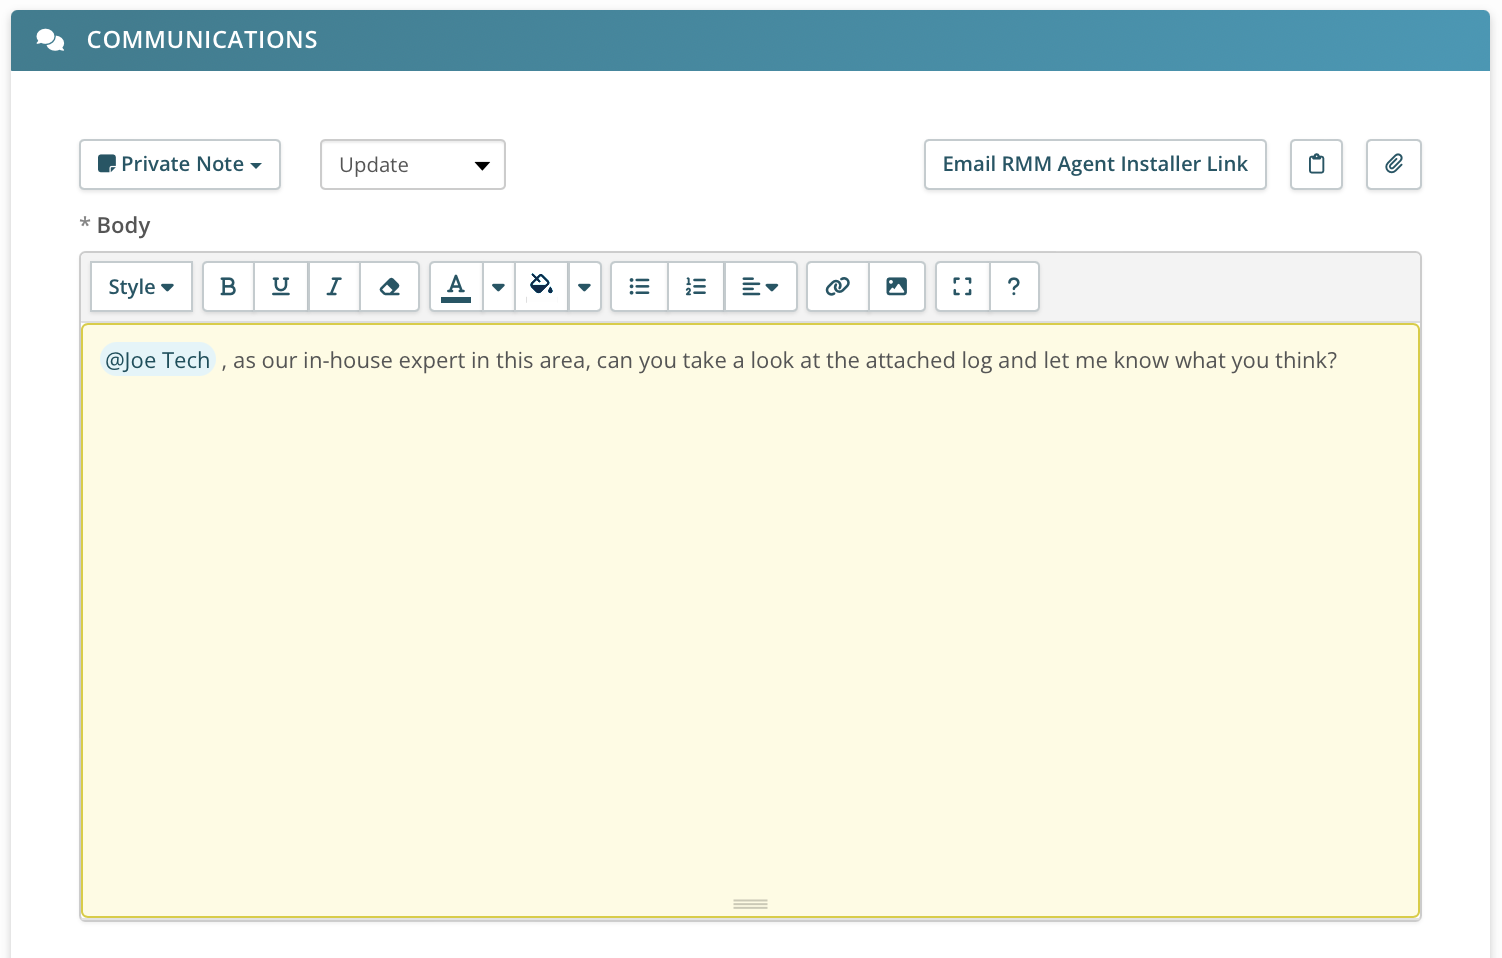This screenshot has height=958, width=1502.
Task: Open the editor help question mark
Action: [x=1014, y=287]
